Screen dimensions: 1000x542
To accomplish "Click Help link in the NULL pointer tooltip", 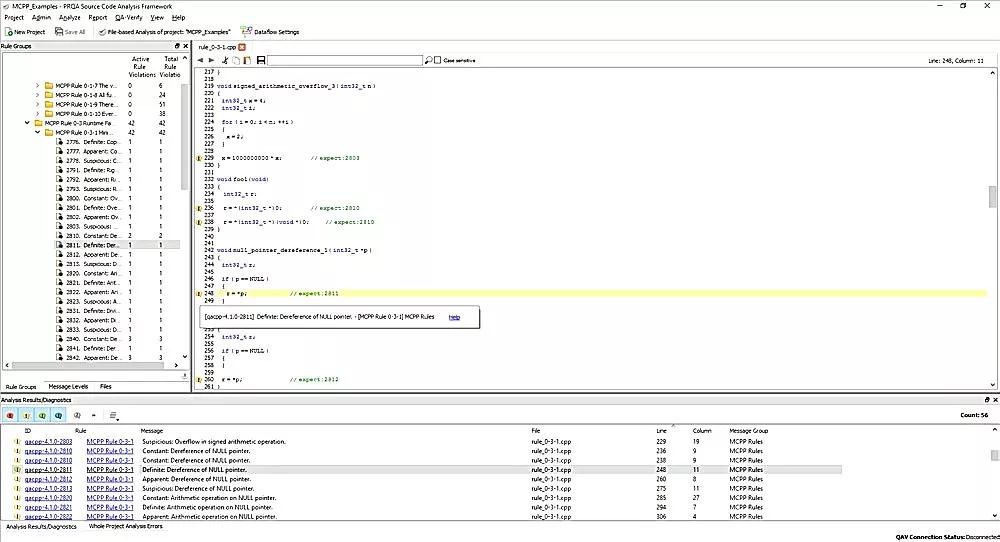I will pyautogui.click(x=454, y=317).
